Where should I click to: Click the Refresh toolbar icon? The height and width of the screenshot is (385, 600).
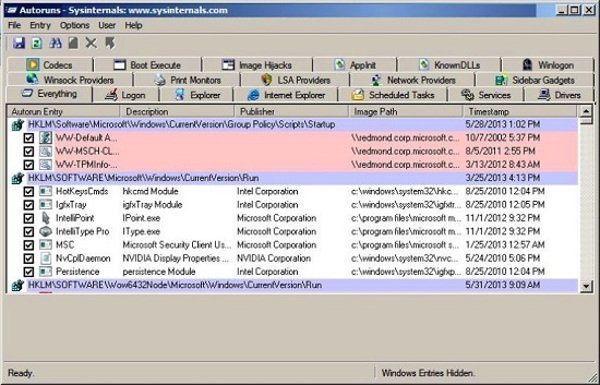(x=37, y=43)
